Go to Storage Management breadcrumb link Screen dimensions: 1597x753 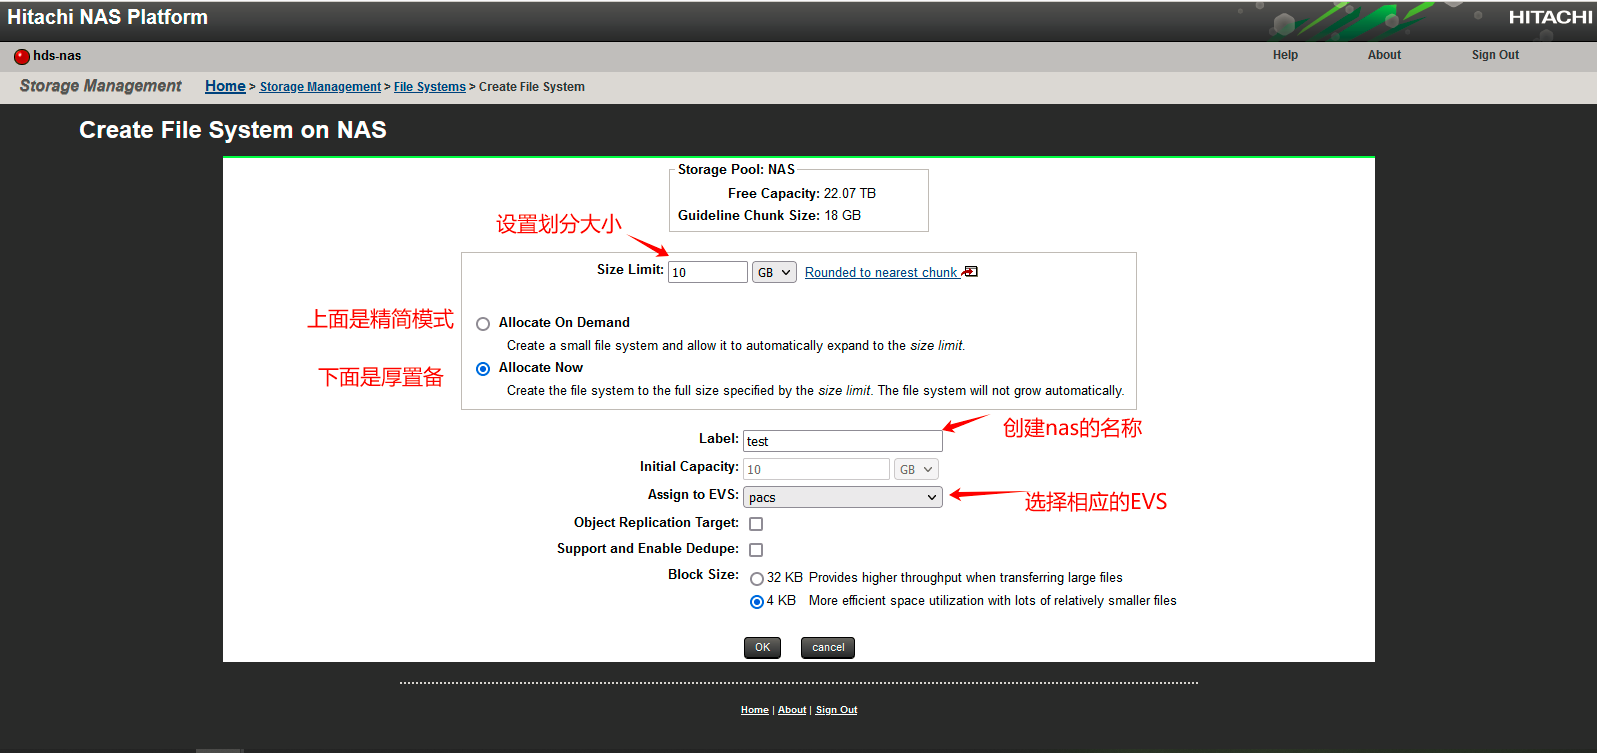(320, 87)
